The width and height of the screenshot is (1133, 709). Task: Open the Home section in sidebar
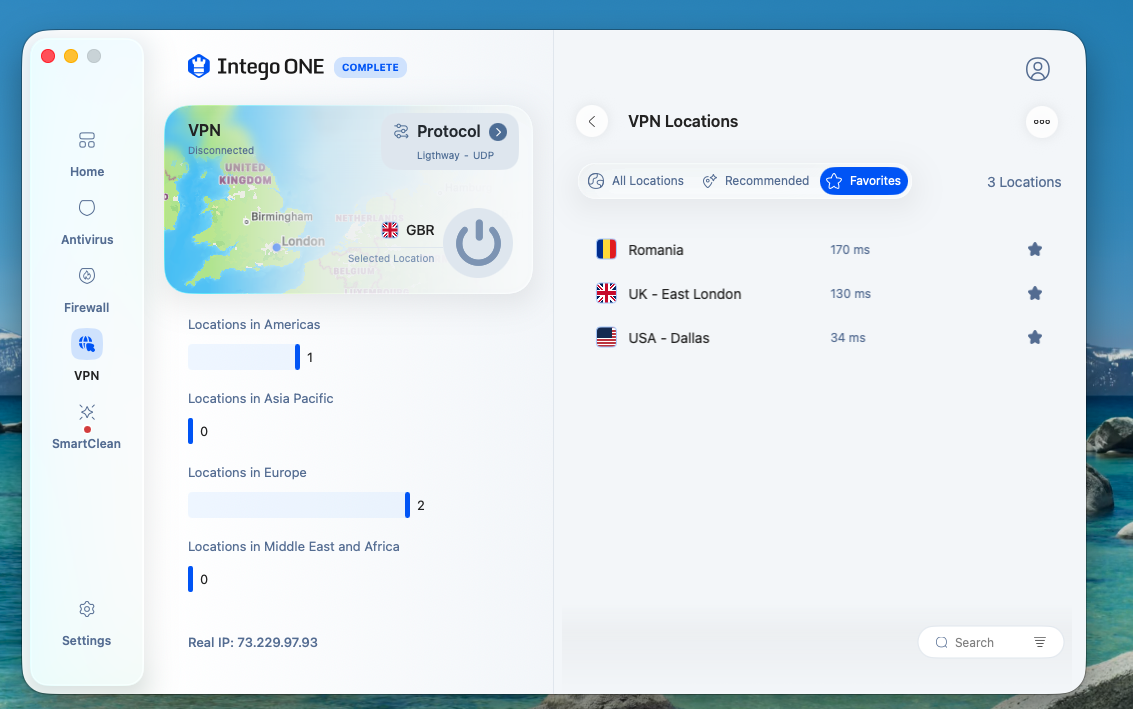click(x=87, y=154)
